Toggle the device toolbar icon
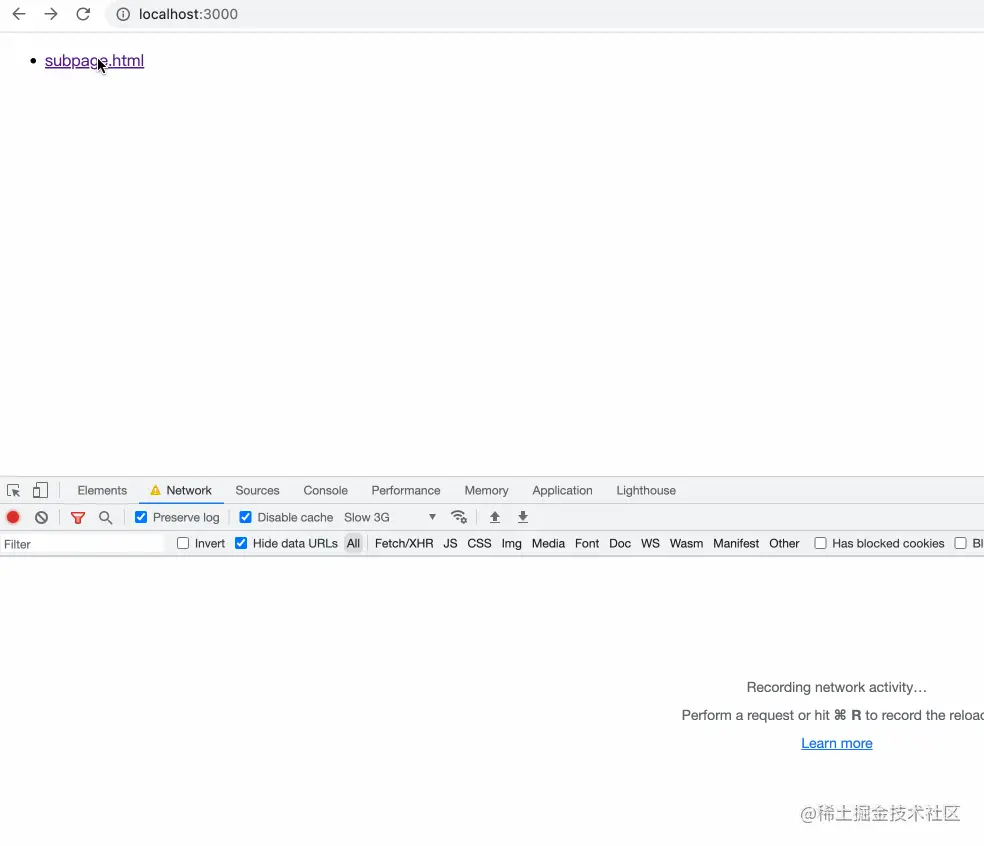Screen dimensions: 984x846 click(x=40, y=490)
